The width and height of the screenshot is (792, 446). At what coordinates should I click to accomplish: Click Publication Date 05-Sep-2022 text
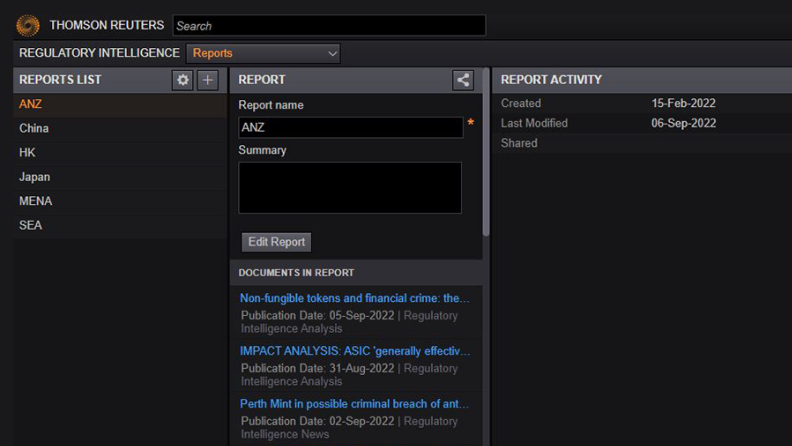coord(318,316)
